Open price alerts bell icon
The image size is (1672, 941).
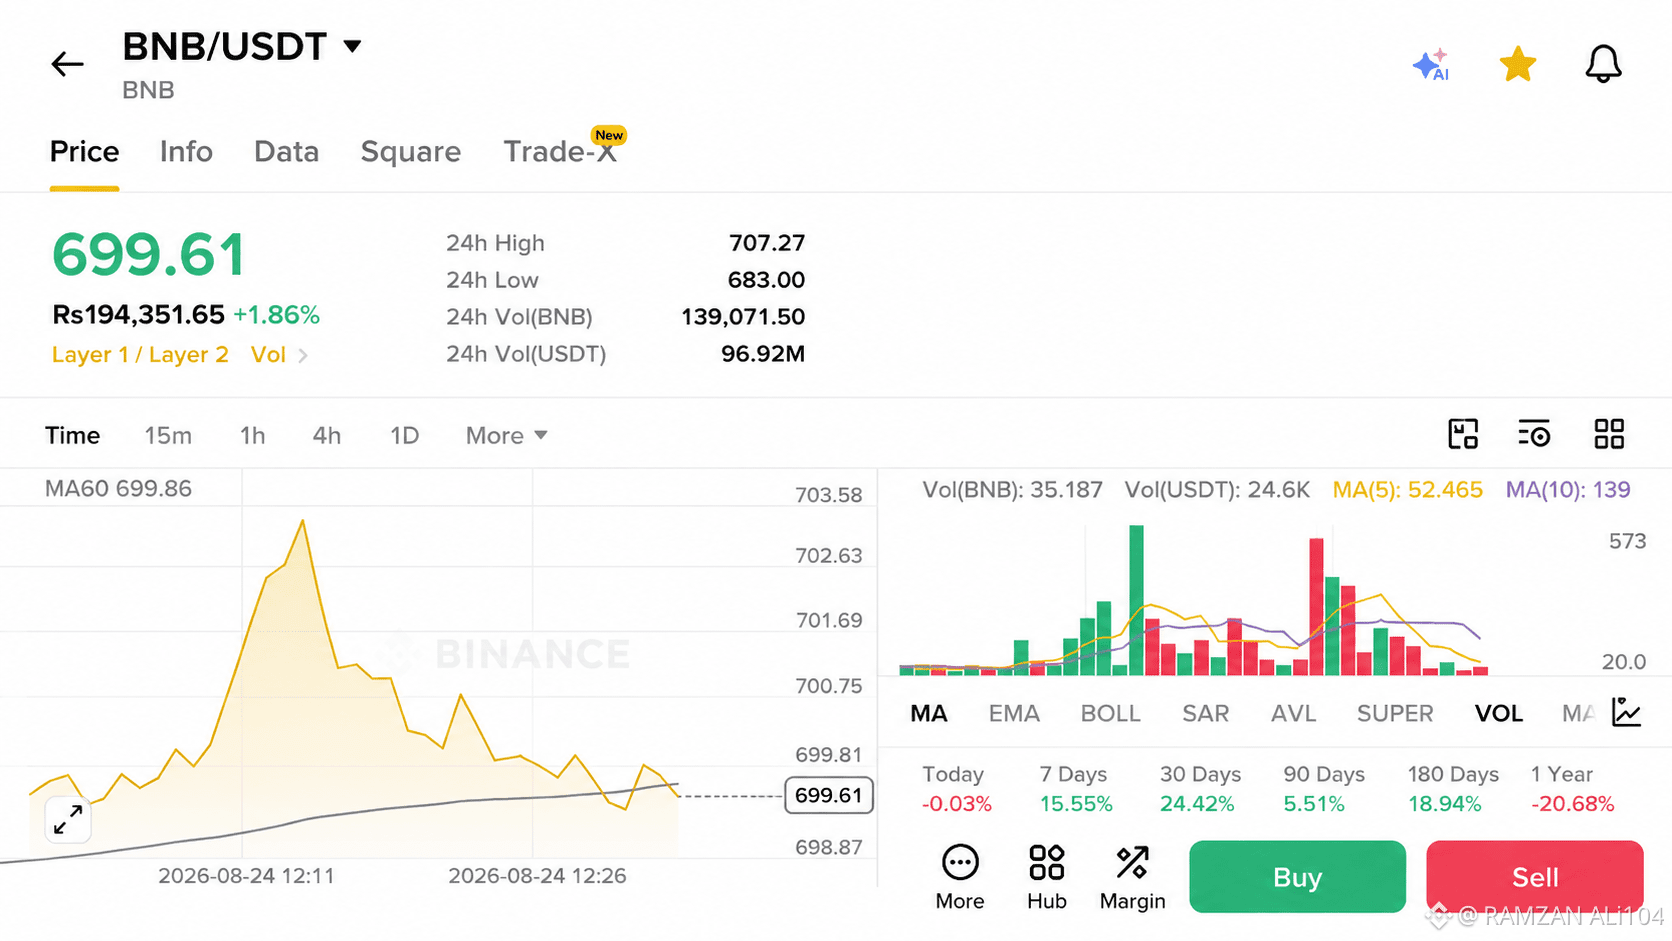click(x=1603, y=64)
